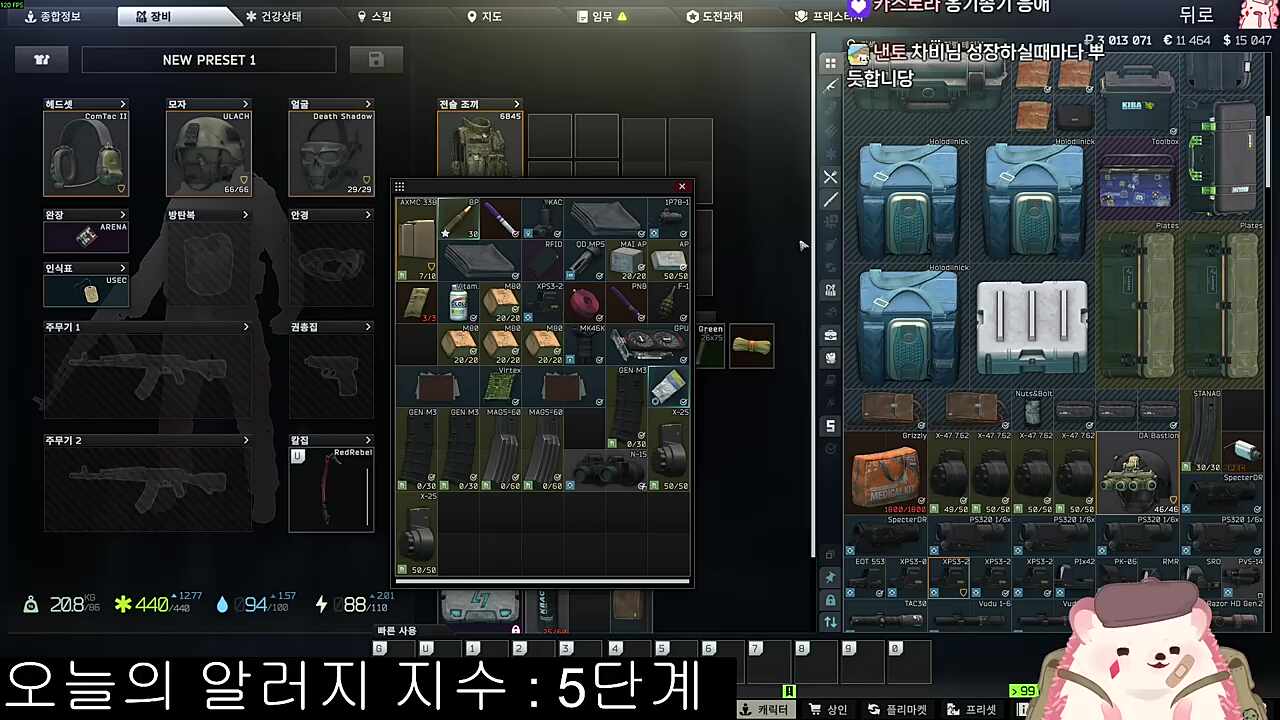Close the open container window
1280x720 pixels.
(682, 187)
